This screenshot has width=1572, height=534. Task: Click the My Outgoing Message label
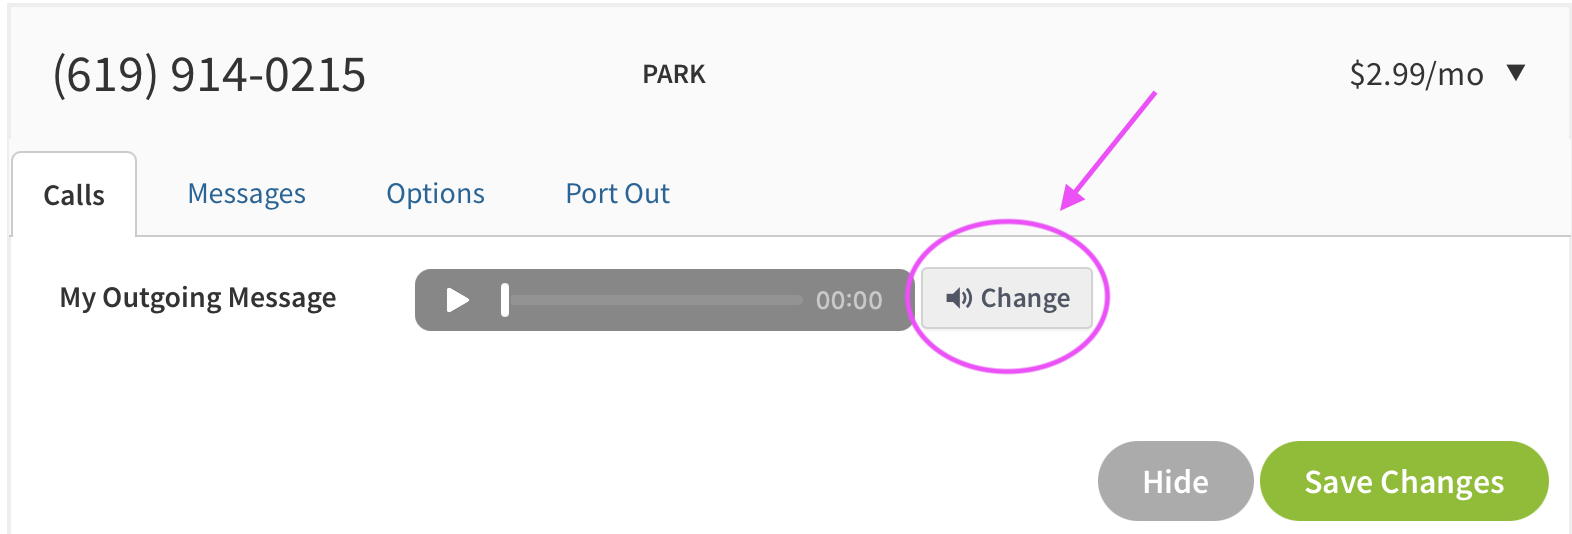coord(198,298)
